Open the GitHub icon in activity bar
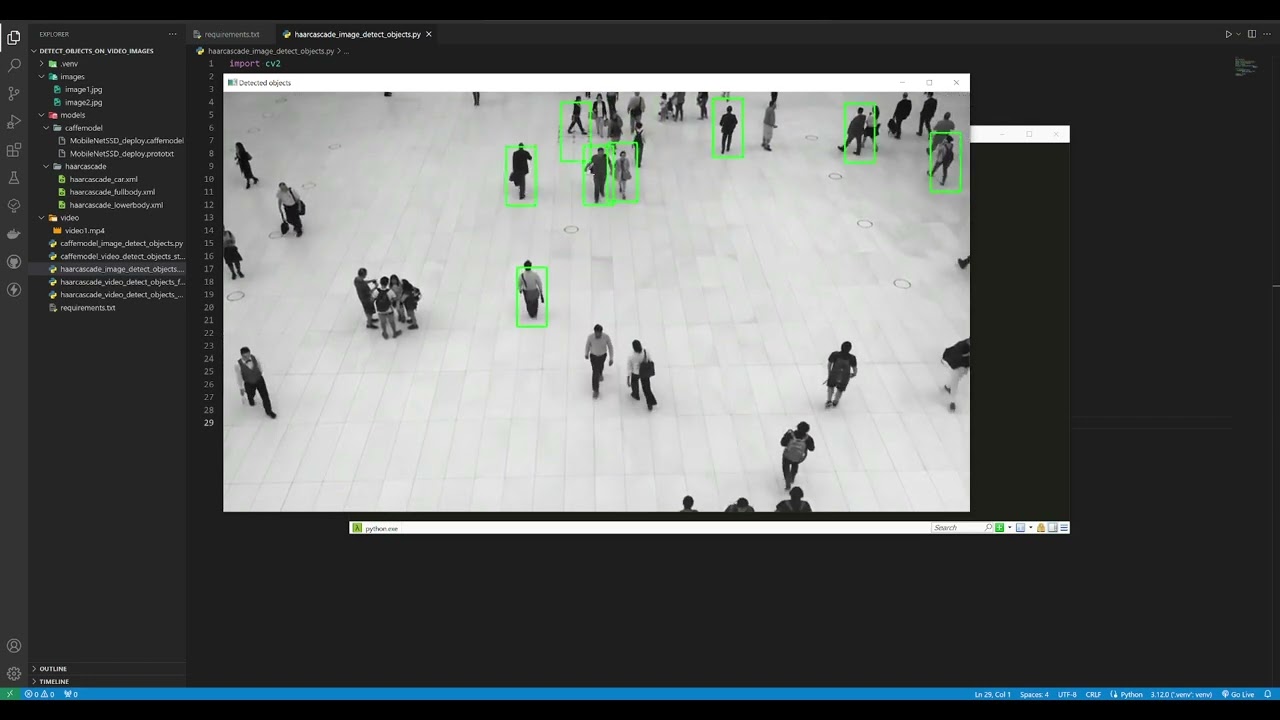This screenshot has height=720, width=1280. (x=14, y=262)
